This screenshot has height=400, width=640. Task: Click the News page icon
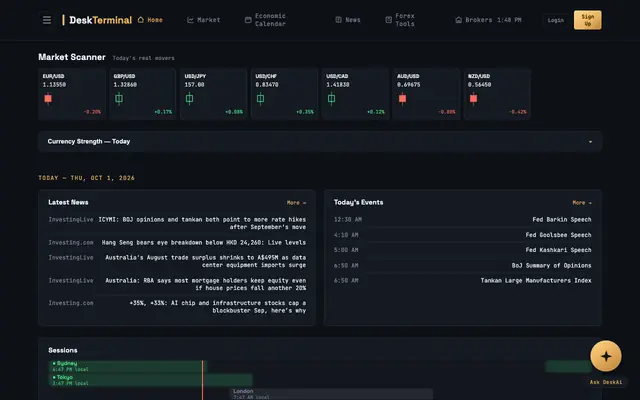[338, 20]
